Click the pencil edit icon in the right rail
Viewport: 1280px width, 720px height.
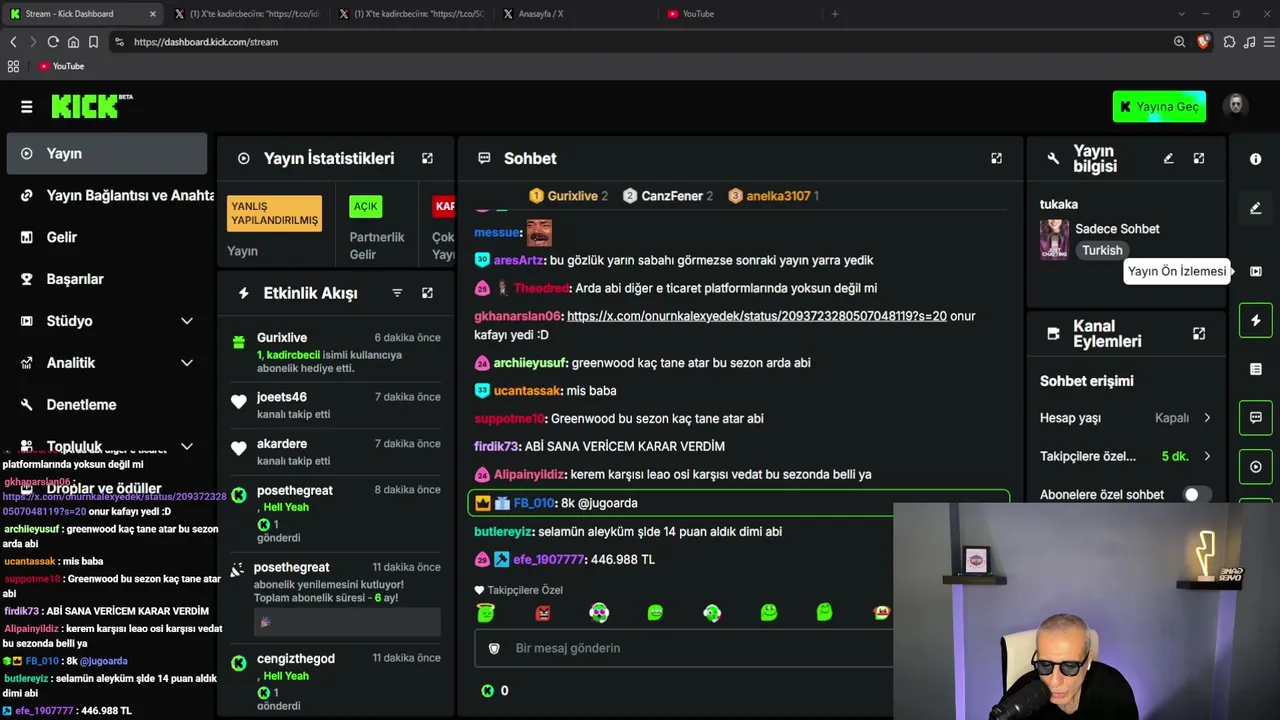pos(1256,208)
